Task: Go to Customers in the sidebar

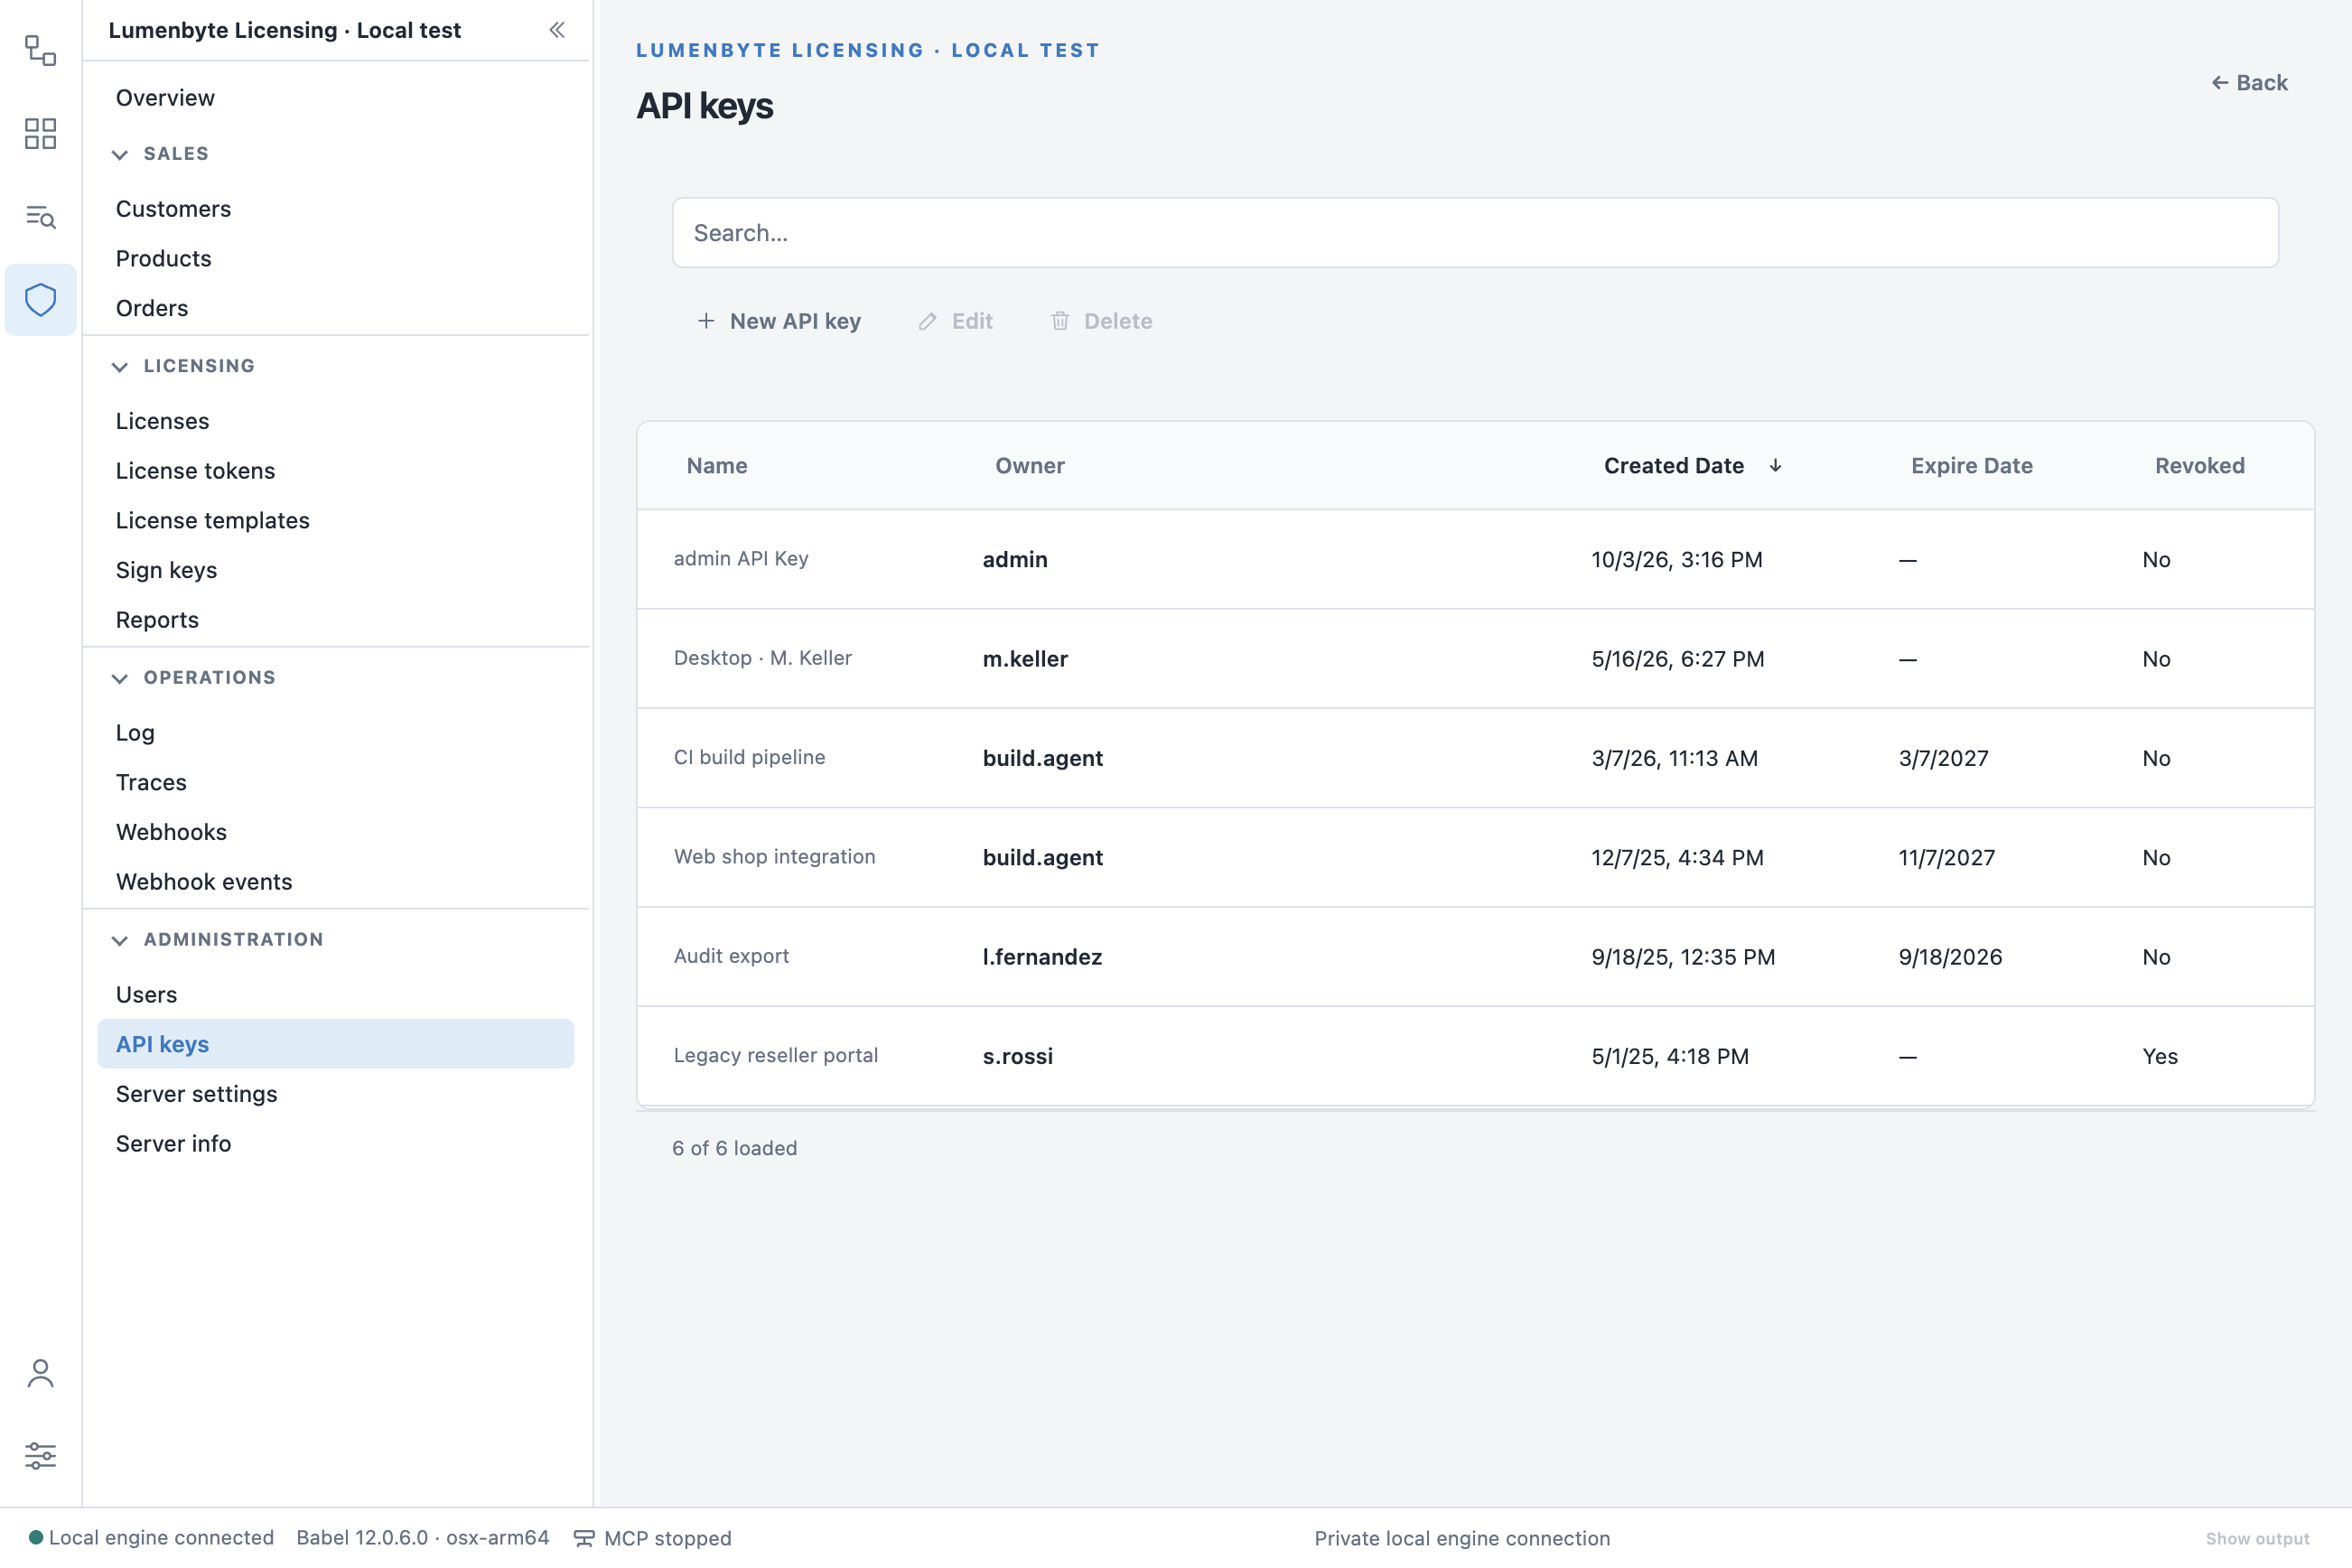Action: pos(336,209)
